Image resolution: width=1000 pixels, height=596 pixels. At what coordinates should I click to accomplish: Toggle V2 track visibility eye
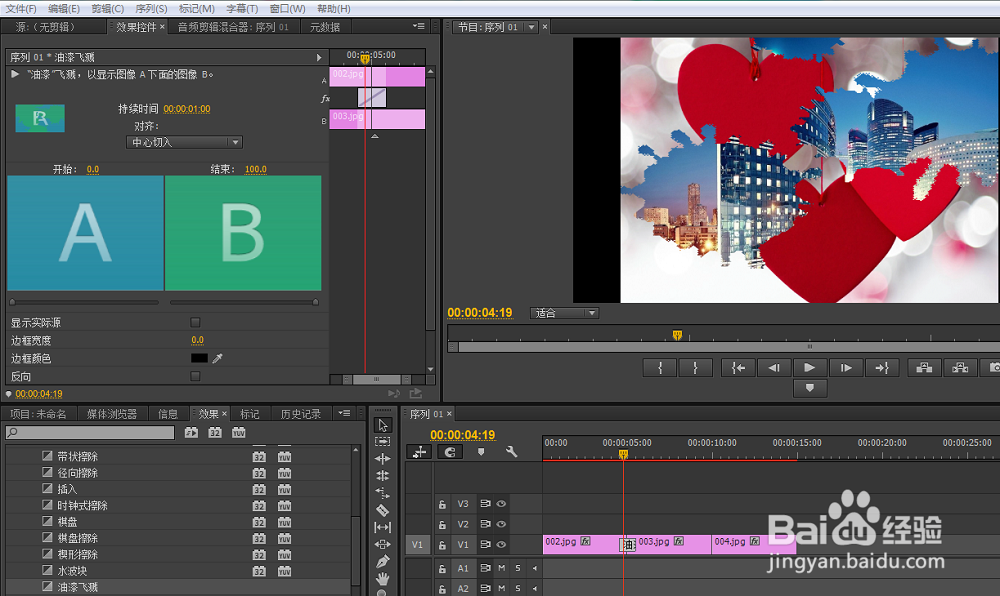pos(501,524)
